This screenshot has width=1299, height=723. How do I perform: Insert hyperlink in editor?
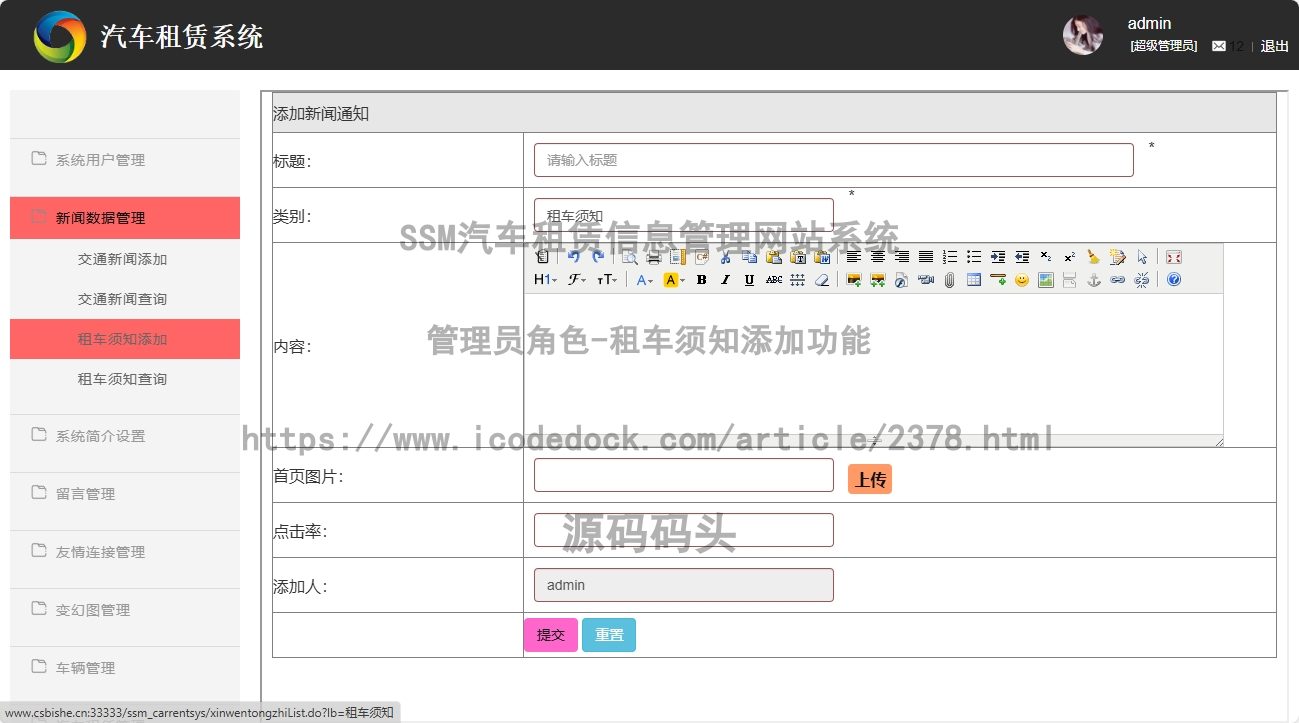click(1117, 280)
